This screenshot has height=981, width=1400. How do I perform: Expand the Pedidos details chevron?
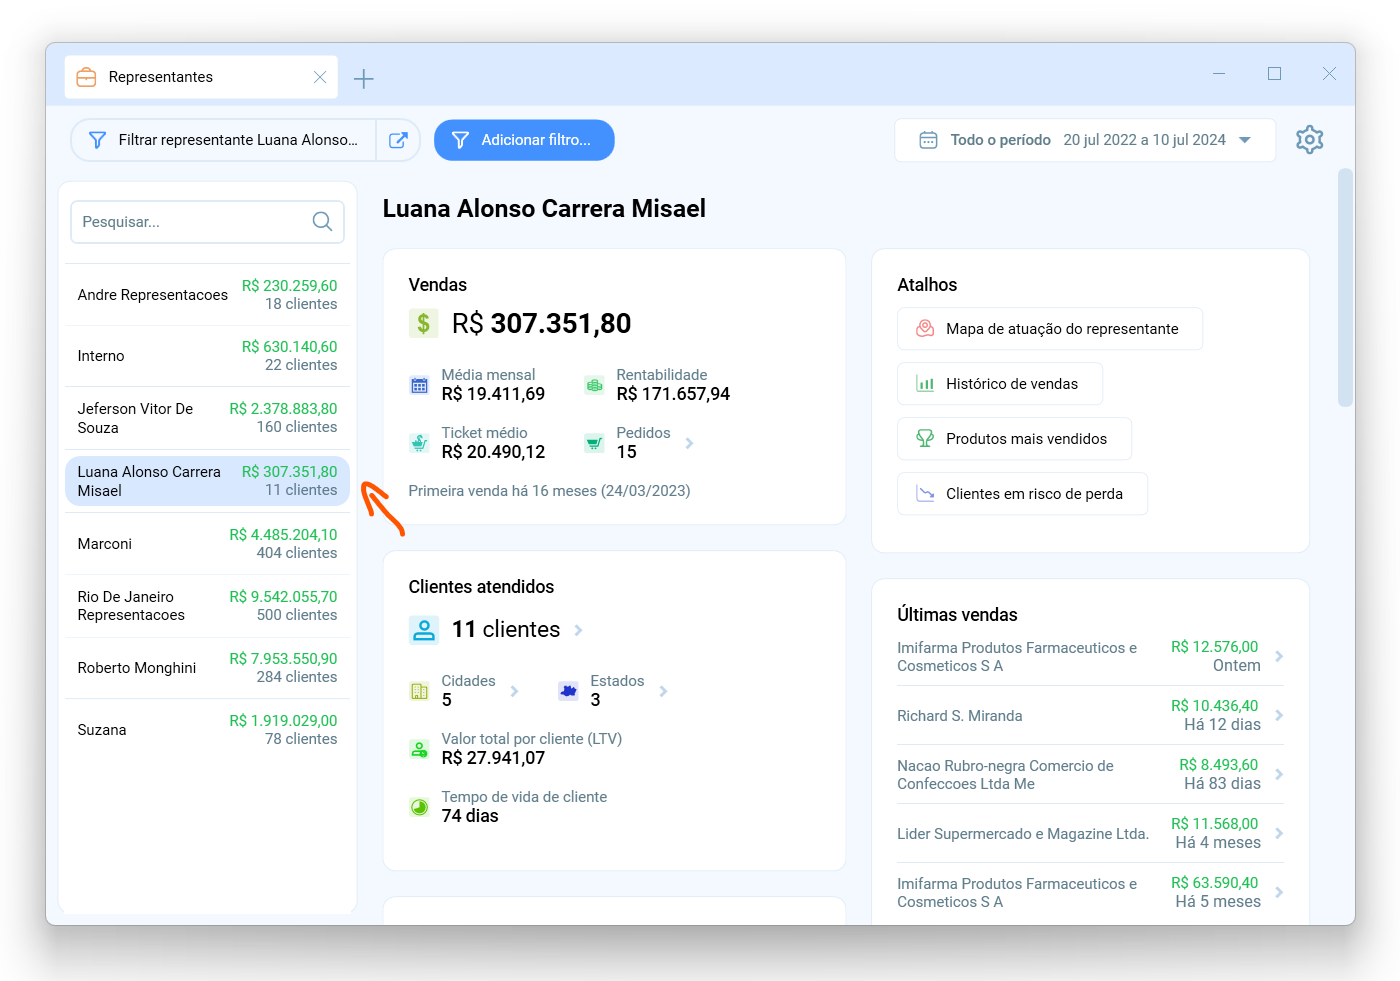[689, 443]
